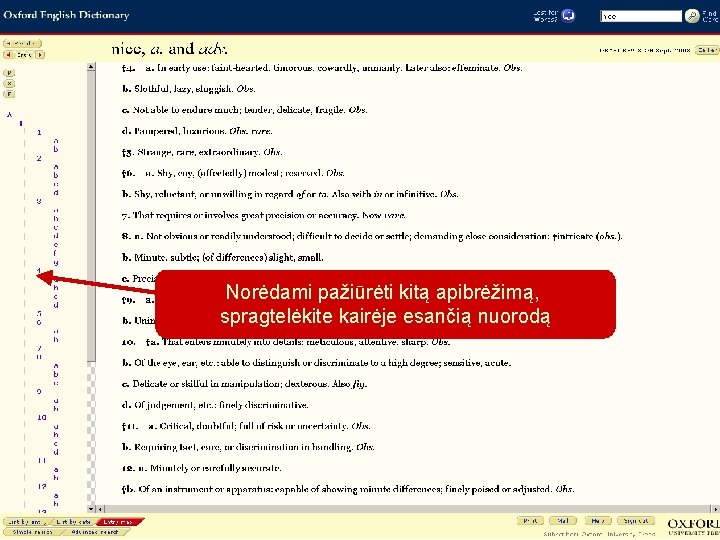Jump to sense 4 in entry map

click(39, 271)
